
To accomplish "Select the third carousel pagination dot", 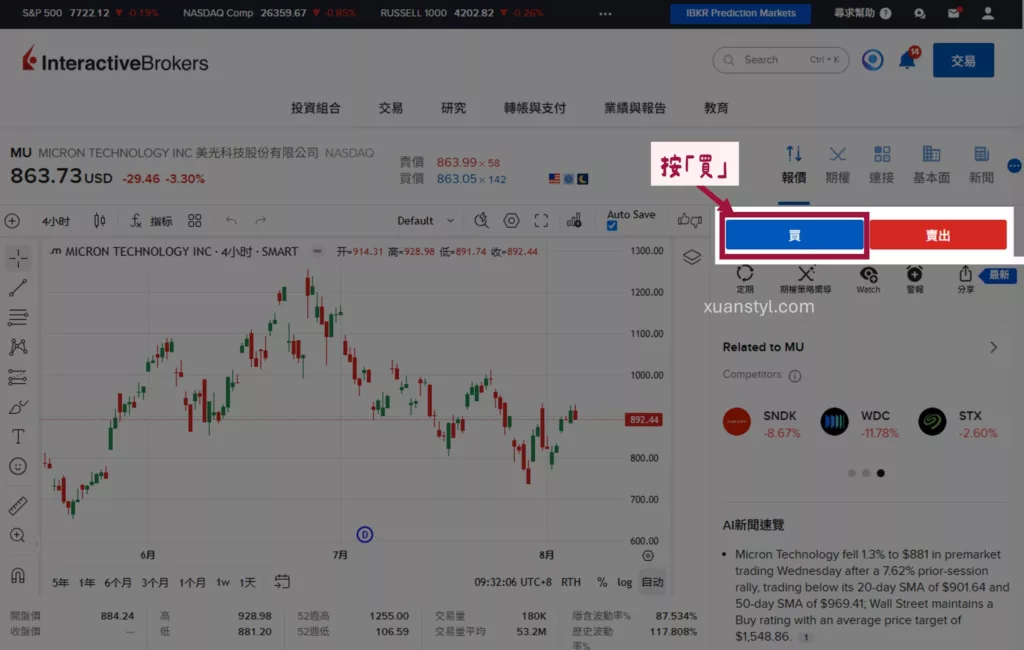I will coord(880,473).
